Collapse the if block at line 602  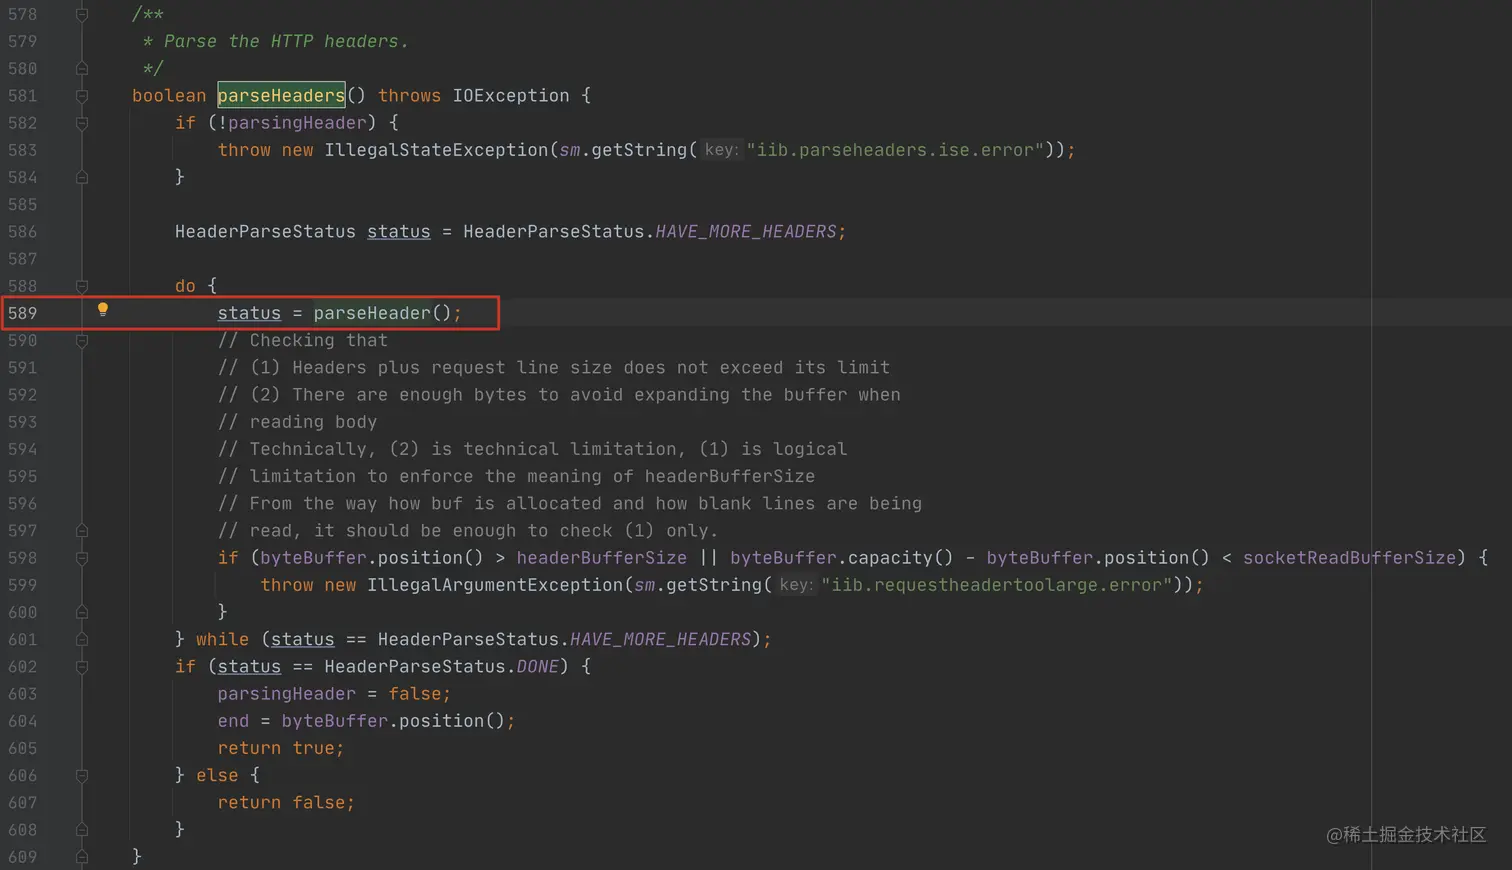[x=82, y=667]
